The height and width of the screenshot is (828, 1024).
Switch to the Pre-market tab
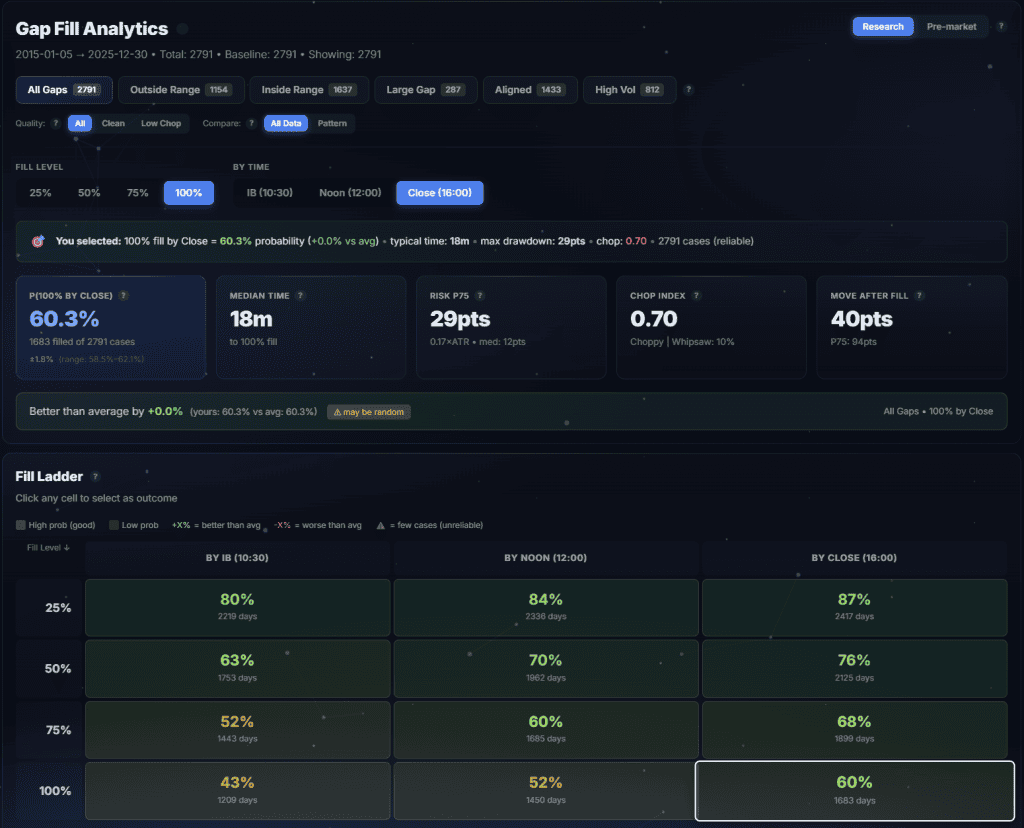[x=951, y=26]
